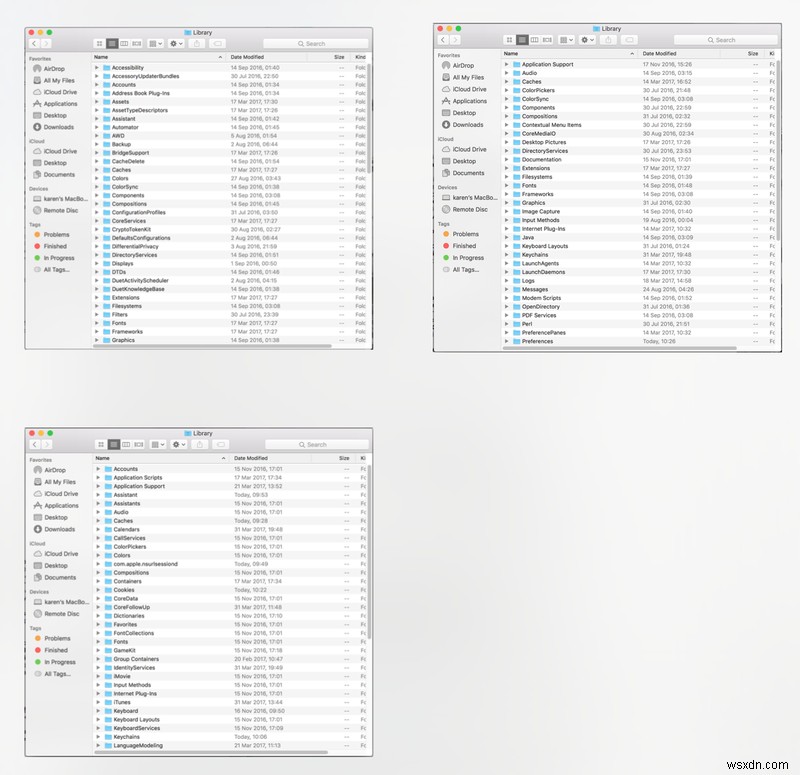Select AccessoryUpdaterBundles folder row
This screenshot has width=800, height=775.
(x=230, y=76)
